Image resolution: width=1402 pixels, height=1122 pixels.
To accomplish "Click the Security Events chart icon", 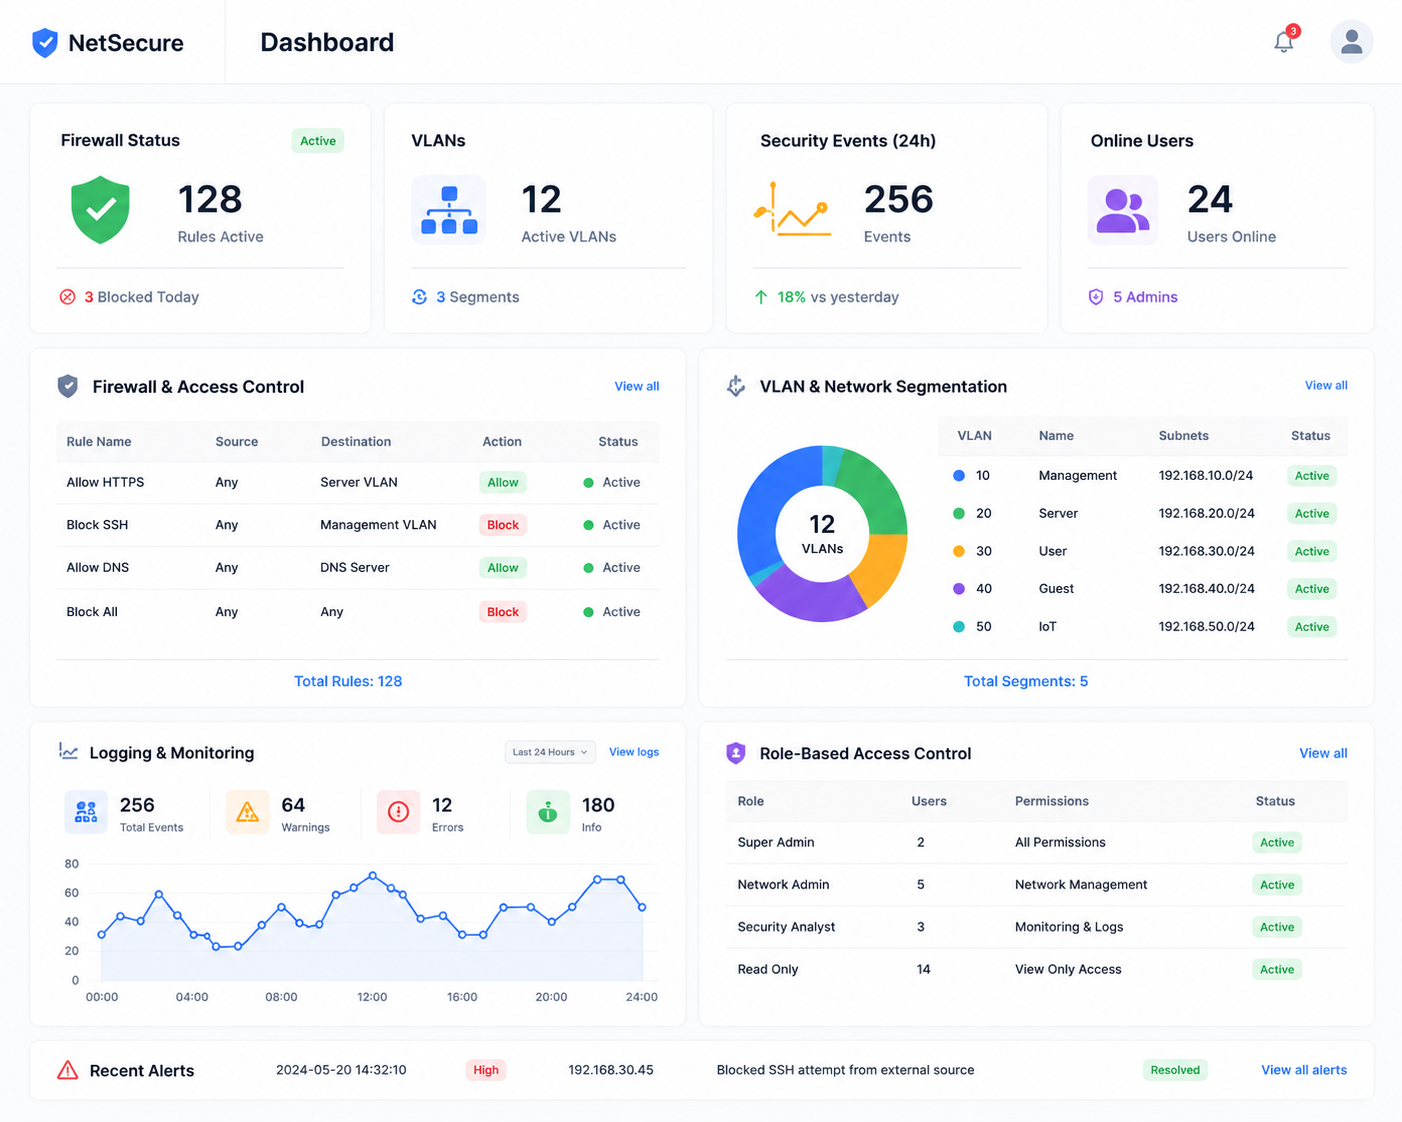I will 792,210.
